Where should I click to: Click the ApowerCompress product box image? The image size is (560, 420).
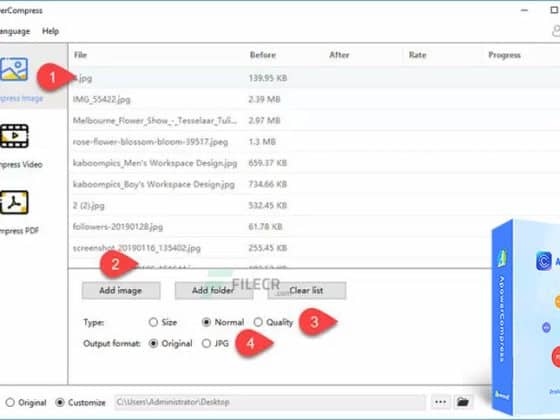[526, 316]
